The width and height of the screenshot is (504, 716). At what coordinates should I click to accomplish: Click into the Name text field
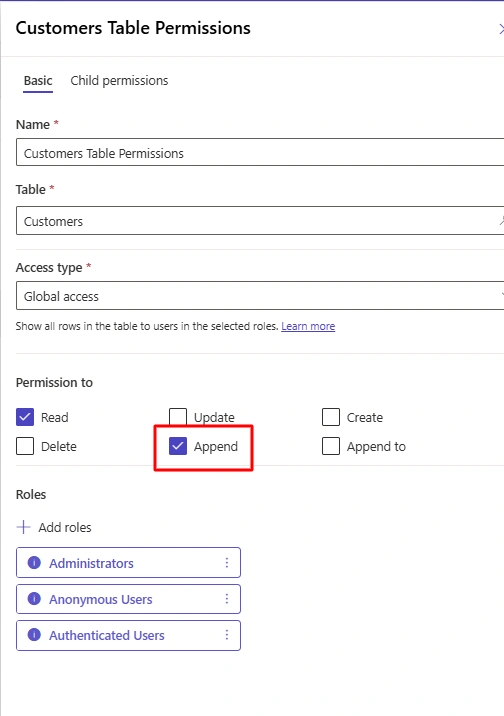coord(260,152)
